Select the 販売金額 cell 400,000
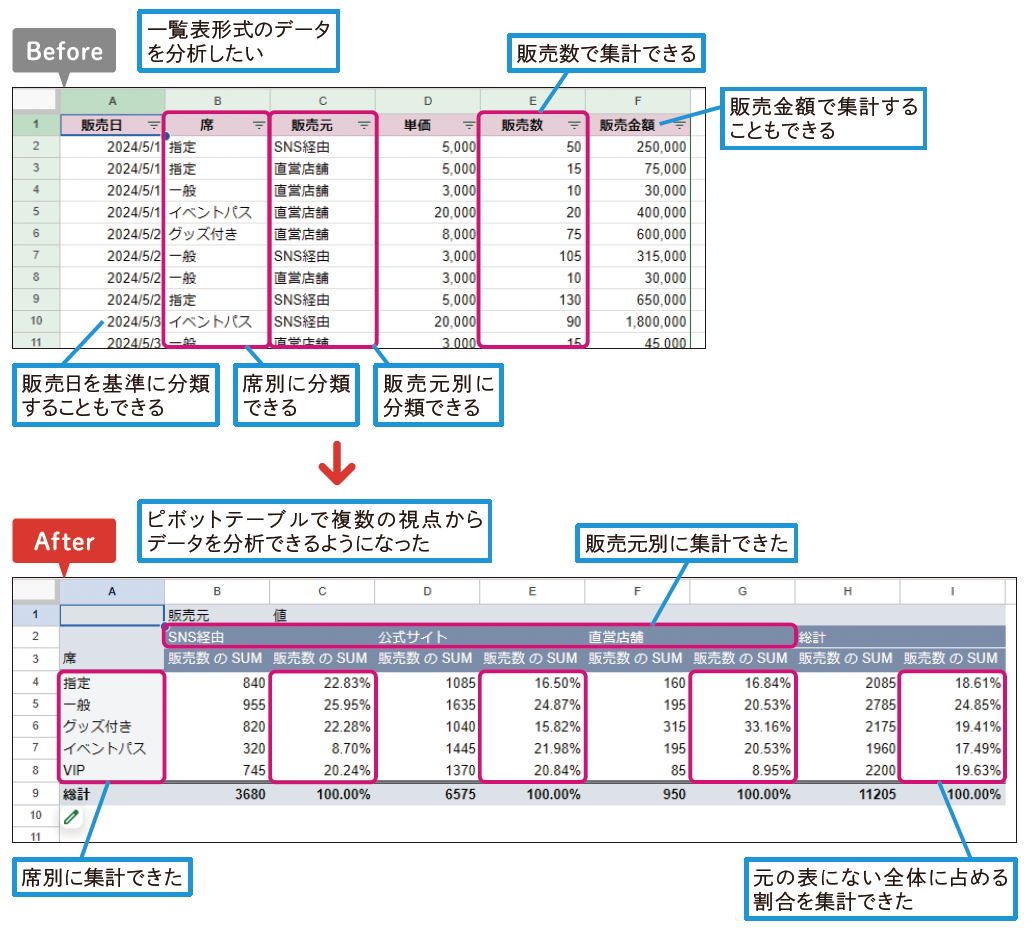 coord(638,212)
